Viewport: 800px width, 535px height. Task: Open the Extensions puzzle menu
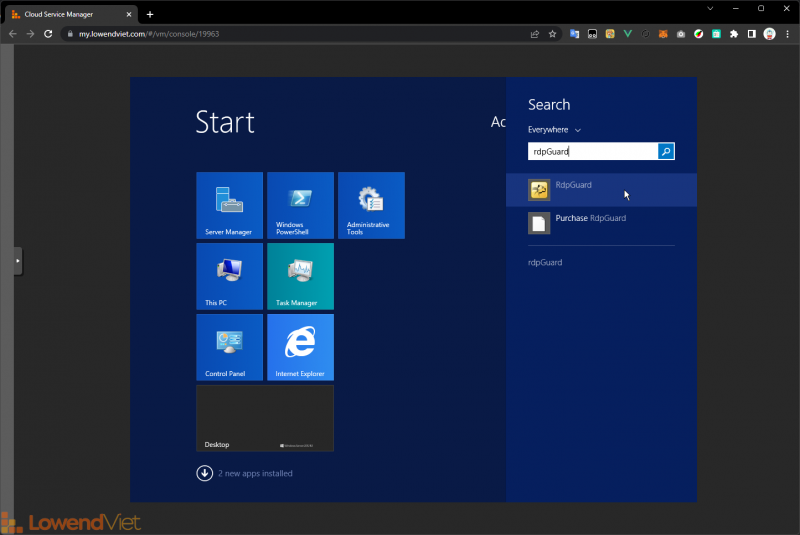734,34
